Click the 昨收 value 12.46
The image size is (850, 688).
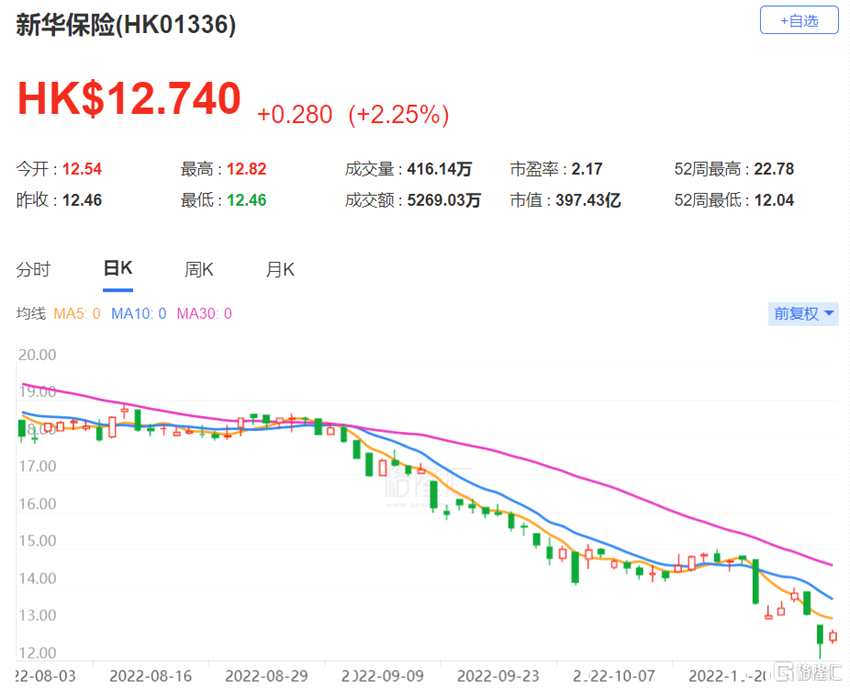click(82, 200)
